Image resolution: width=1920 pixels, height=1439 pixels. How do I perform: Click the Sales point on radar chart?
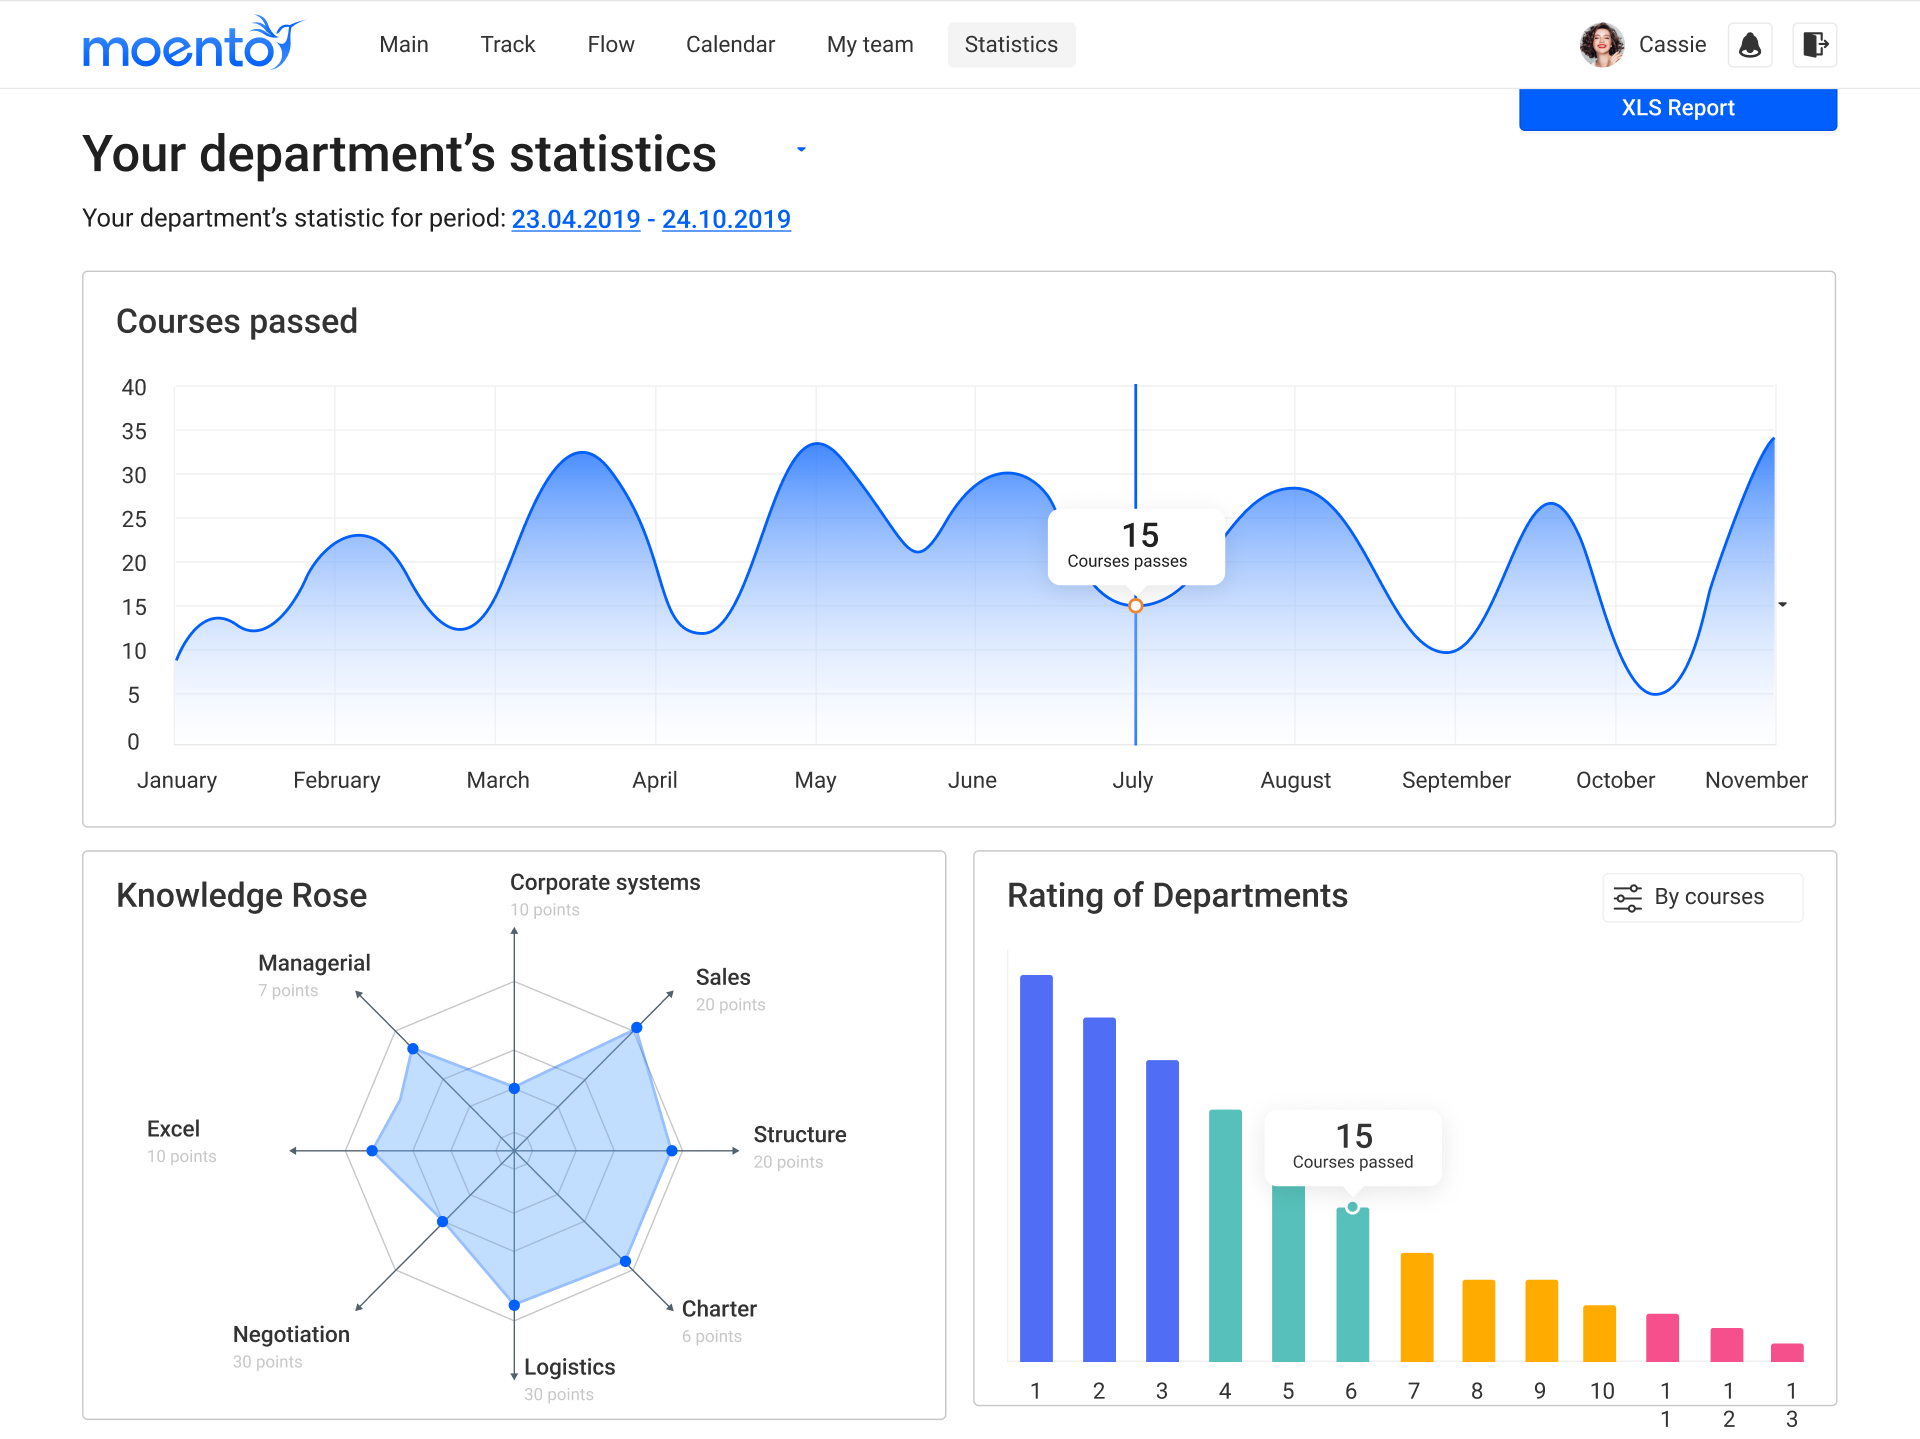point(636,1028)
